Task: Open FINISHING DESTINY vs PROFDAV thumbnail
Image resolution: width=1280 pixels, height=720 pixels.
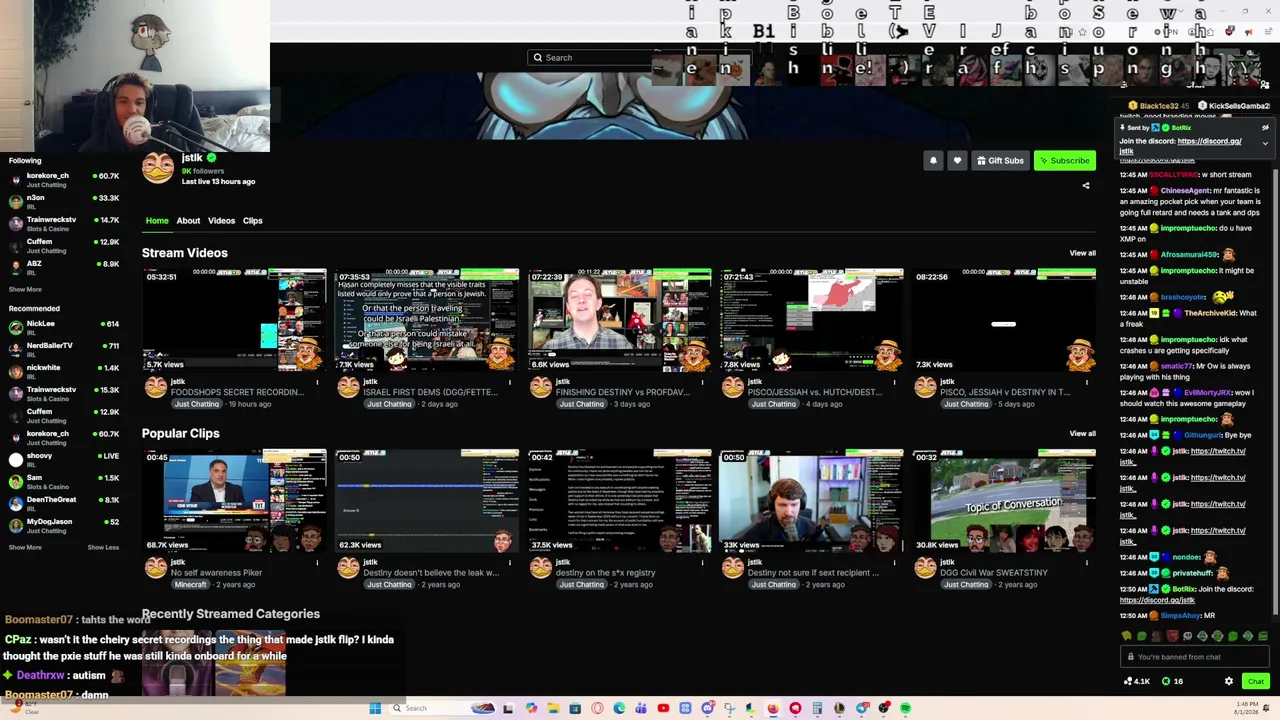Action: point(620,320)
